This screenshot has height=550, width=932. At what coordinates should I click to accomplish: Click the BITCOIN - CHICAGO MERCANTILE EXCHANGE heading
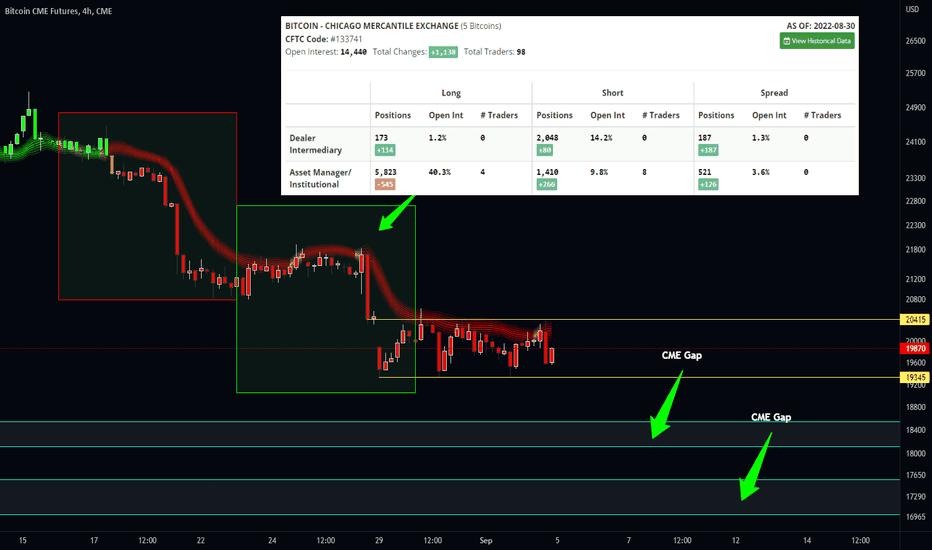pos(371,26)
